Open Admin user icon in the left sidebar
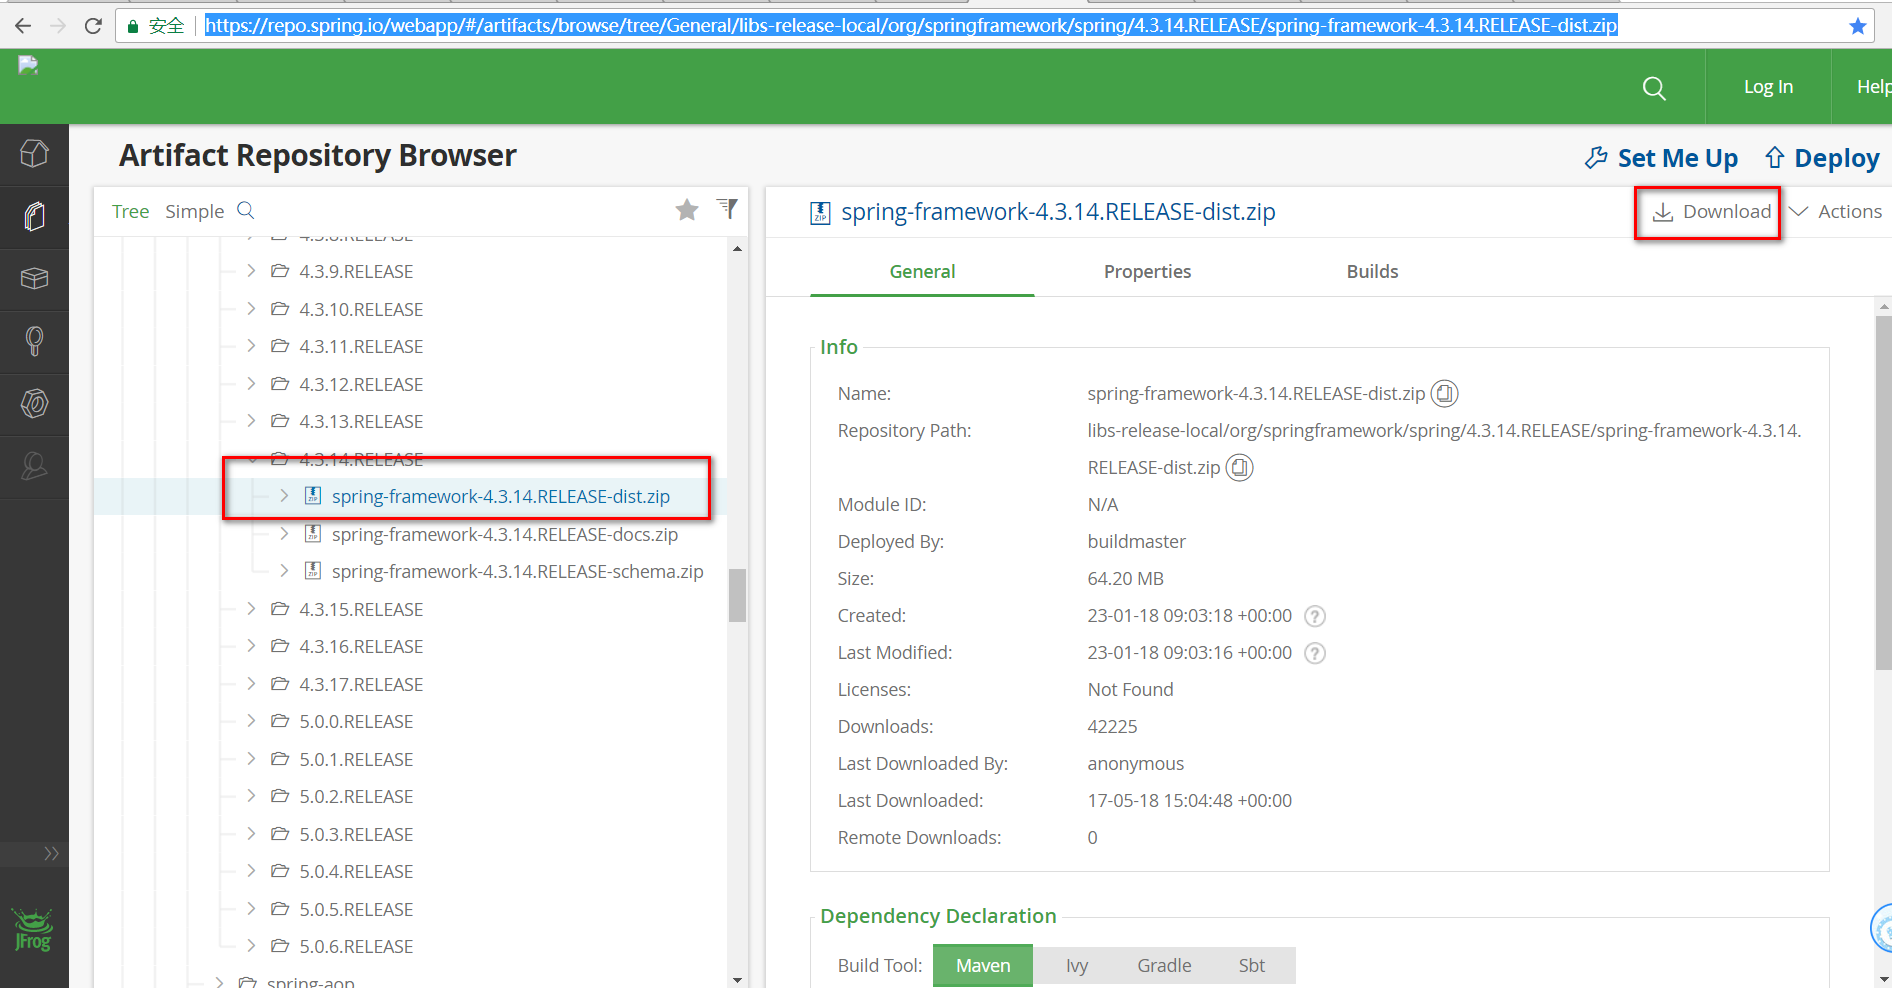Image resolution: width=1892 pixels, height=988 pixels. [x=34, y=466]
